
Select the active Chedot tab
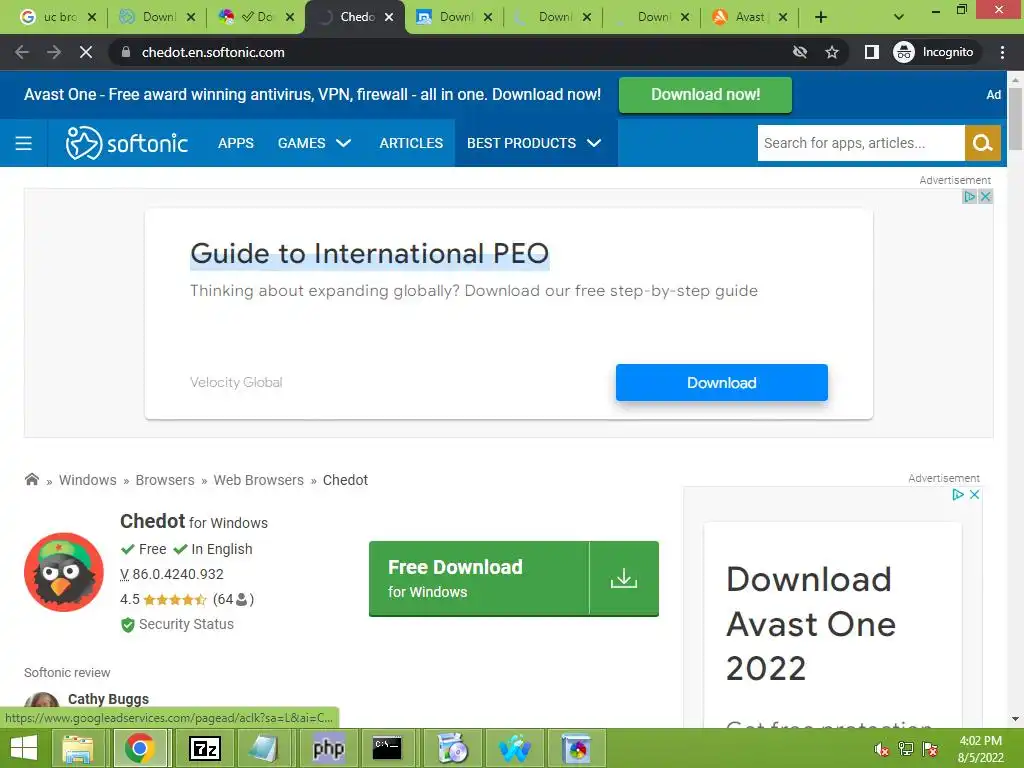(x=347, y=17)
